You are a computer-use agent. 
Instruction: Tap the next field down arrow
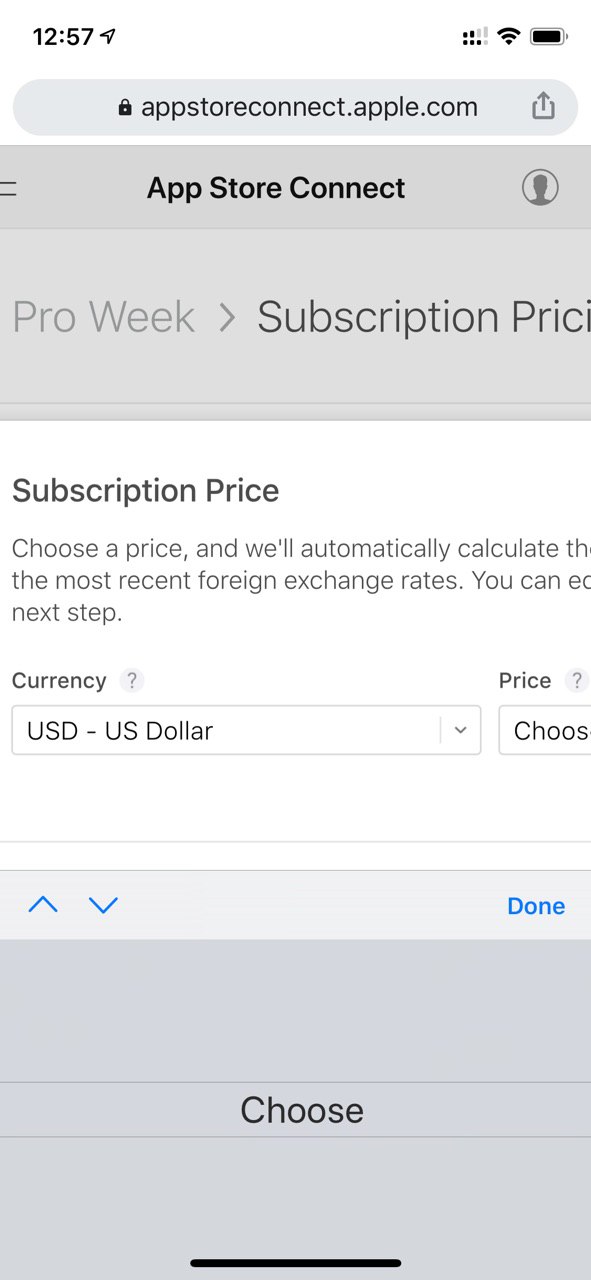click(x=103, y=905)
